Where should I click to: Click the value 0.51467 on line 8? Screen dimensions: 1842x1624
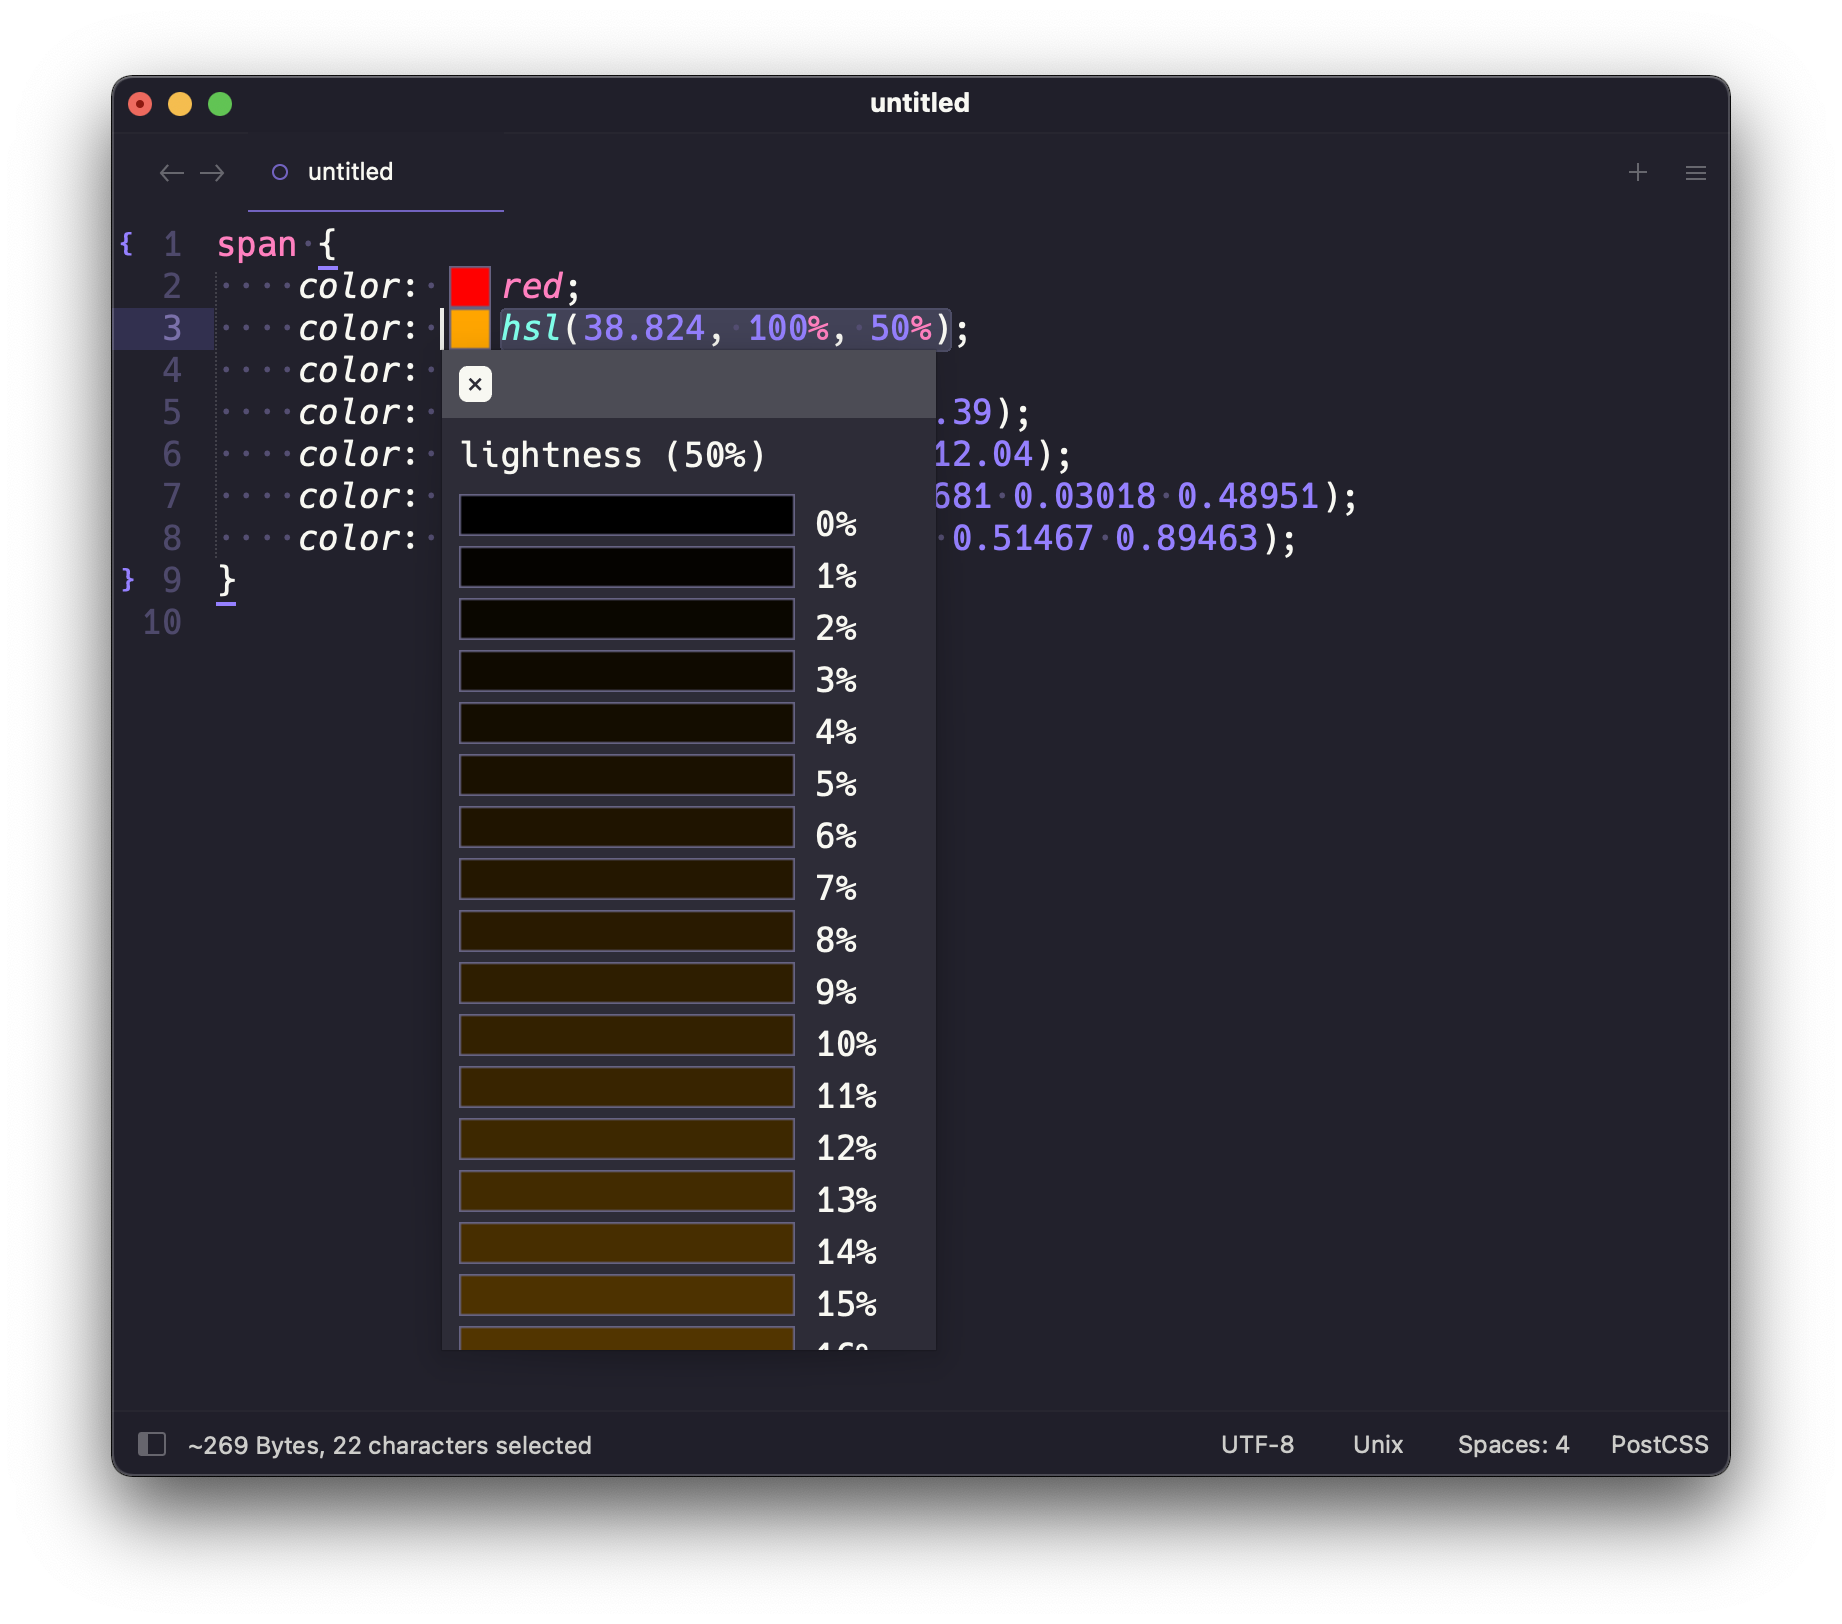[x=1022, y=538]
